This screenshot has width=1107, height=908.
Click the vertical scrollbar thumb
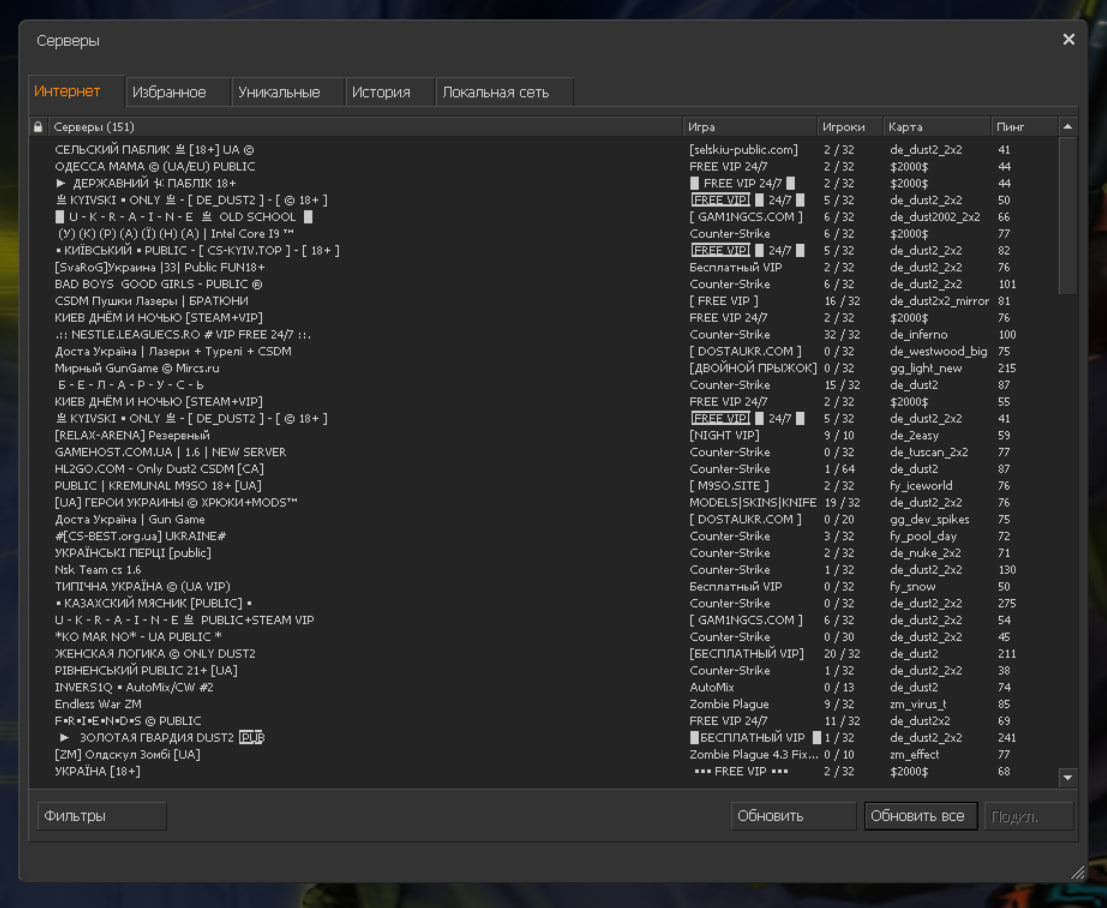[1067, 215]
